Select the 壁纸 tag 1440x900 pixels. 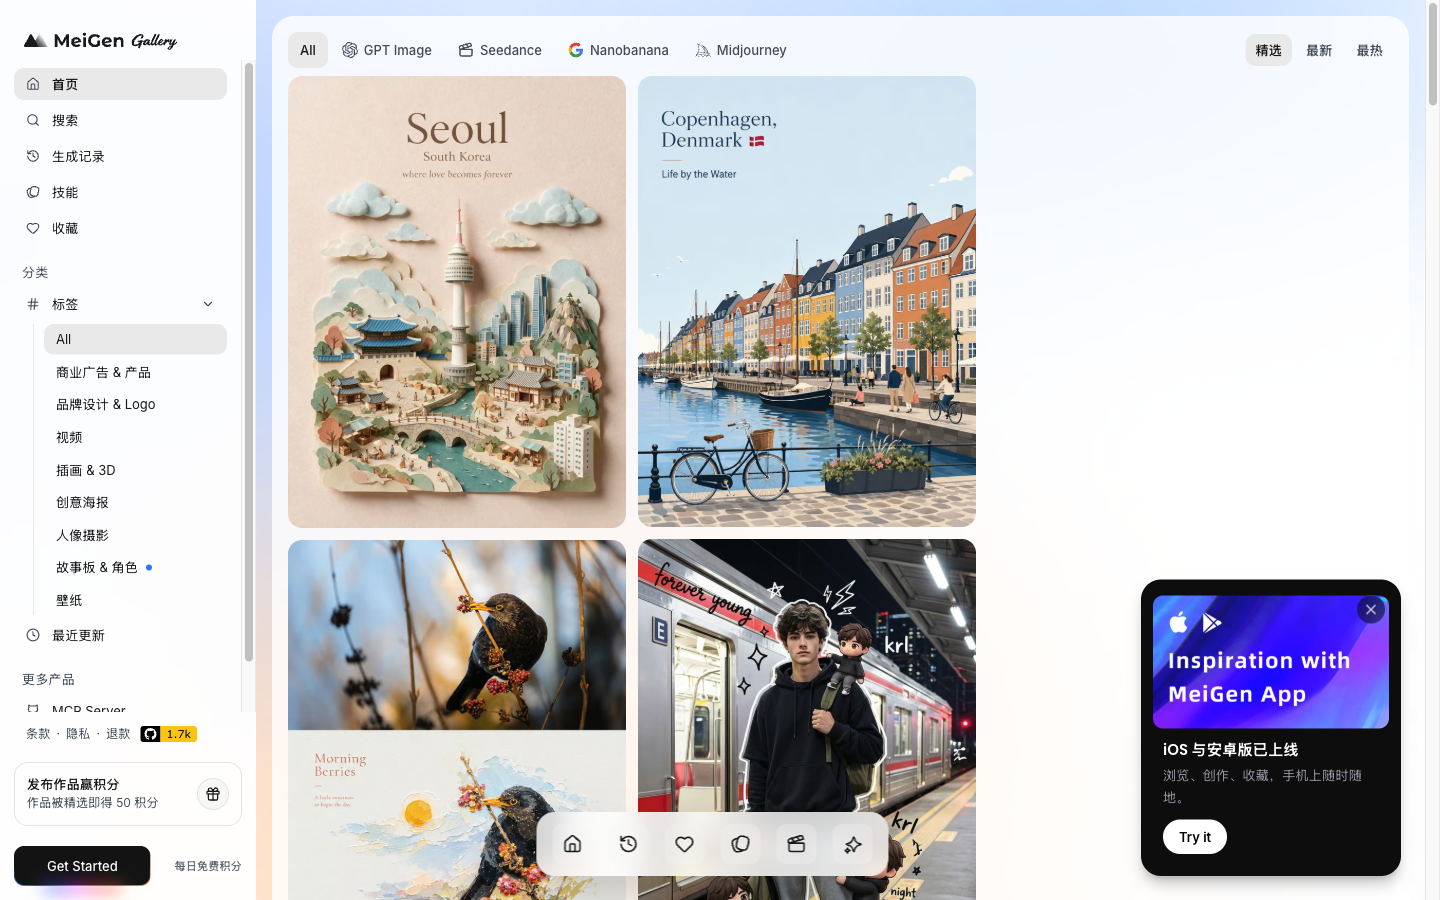click(x=135, y=600)
